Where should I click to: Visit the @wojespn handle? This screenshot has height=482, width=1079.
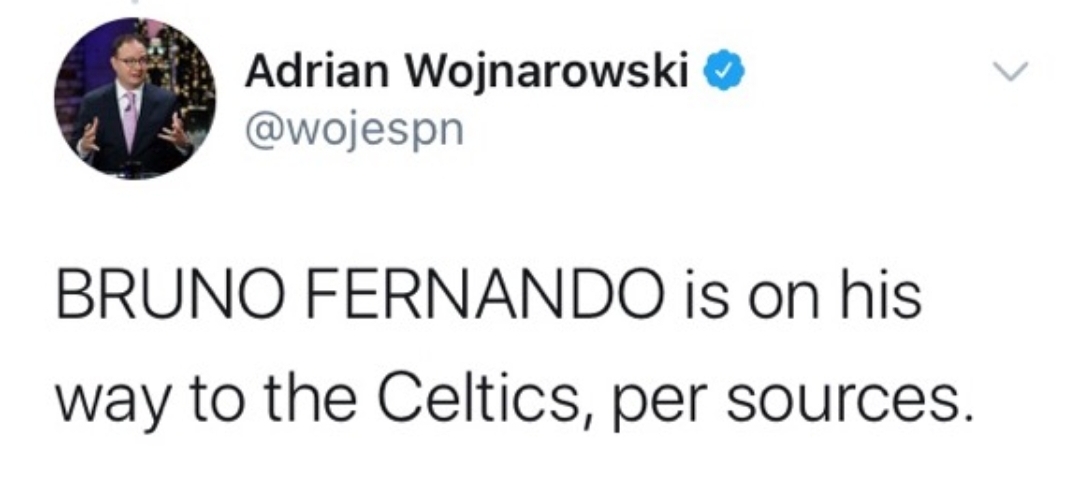355,129
